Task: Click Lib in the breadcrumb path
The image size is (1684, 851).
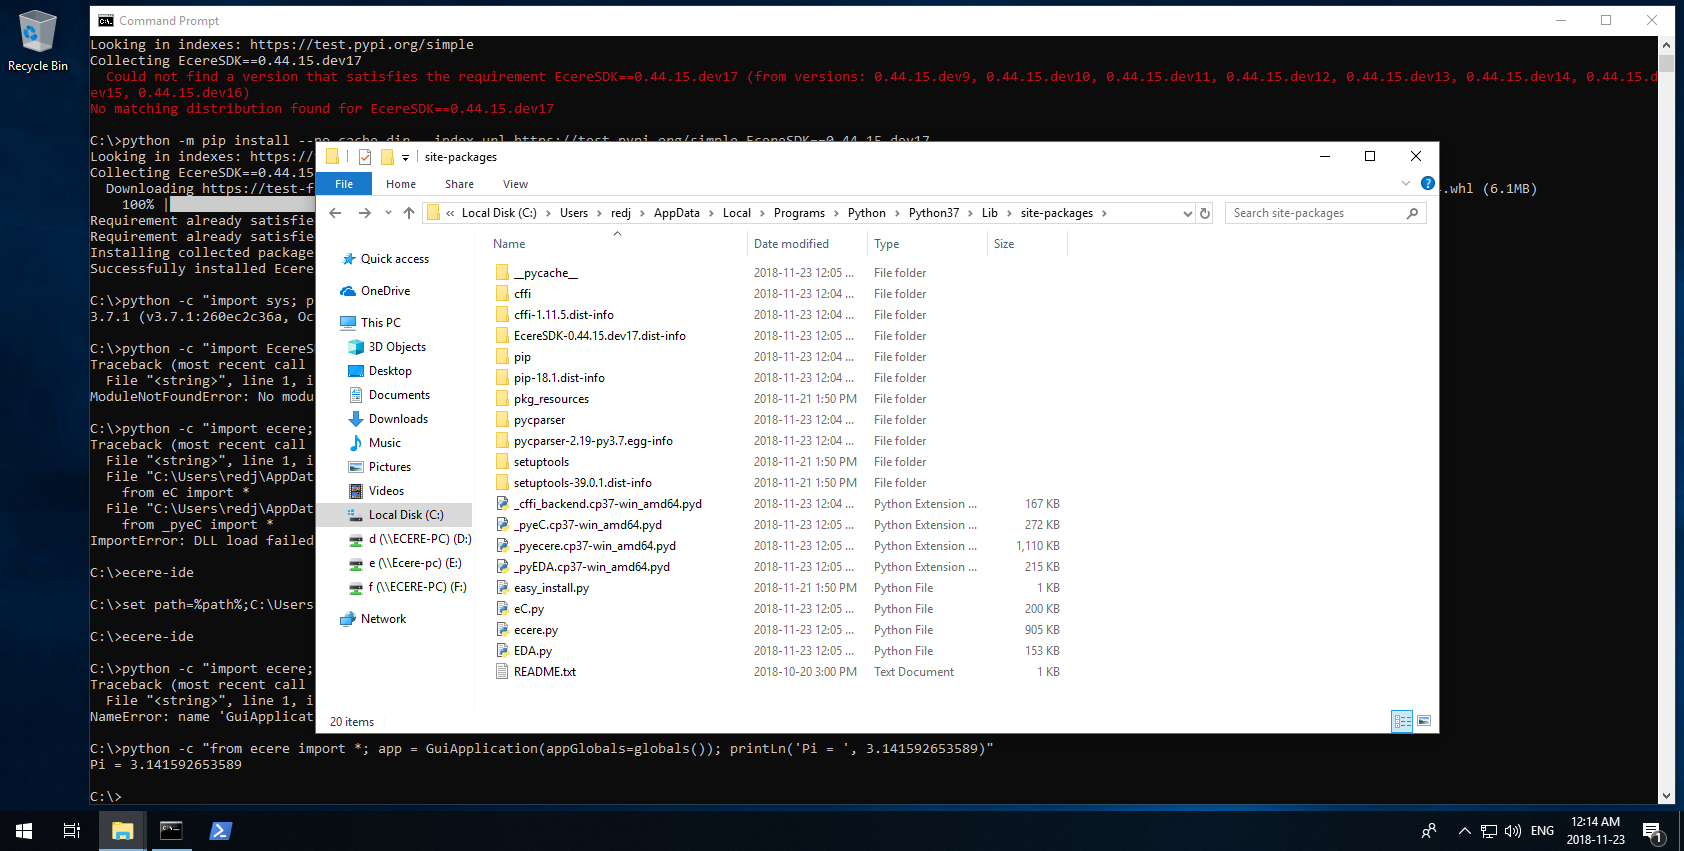Action: coord(989,213)
